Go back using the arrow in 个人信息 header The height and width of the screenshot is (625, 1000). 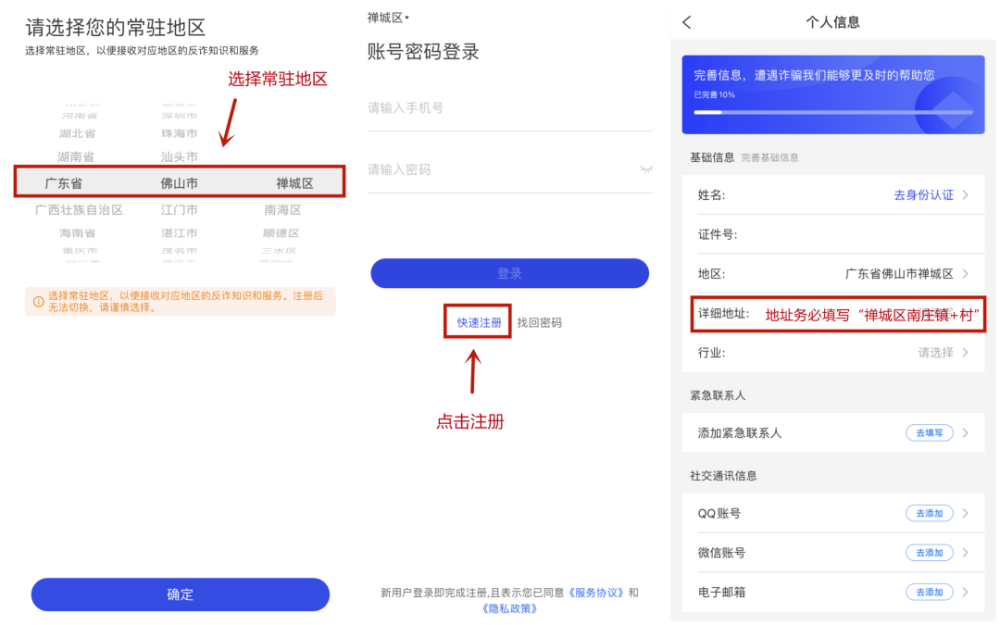click(686, 22)
